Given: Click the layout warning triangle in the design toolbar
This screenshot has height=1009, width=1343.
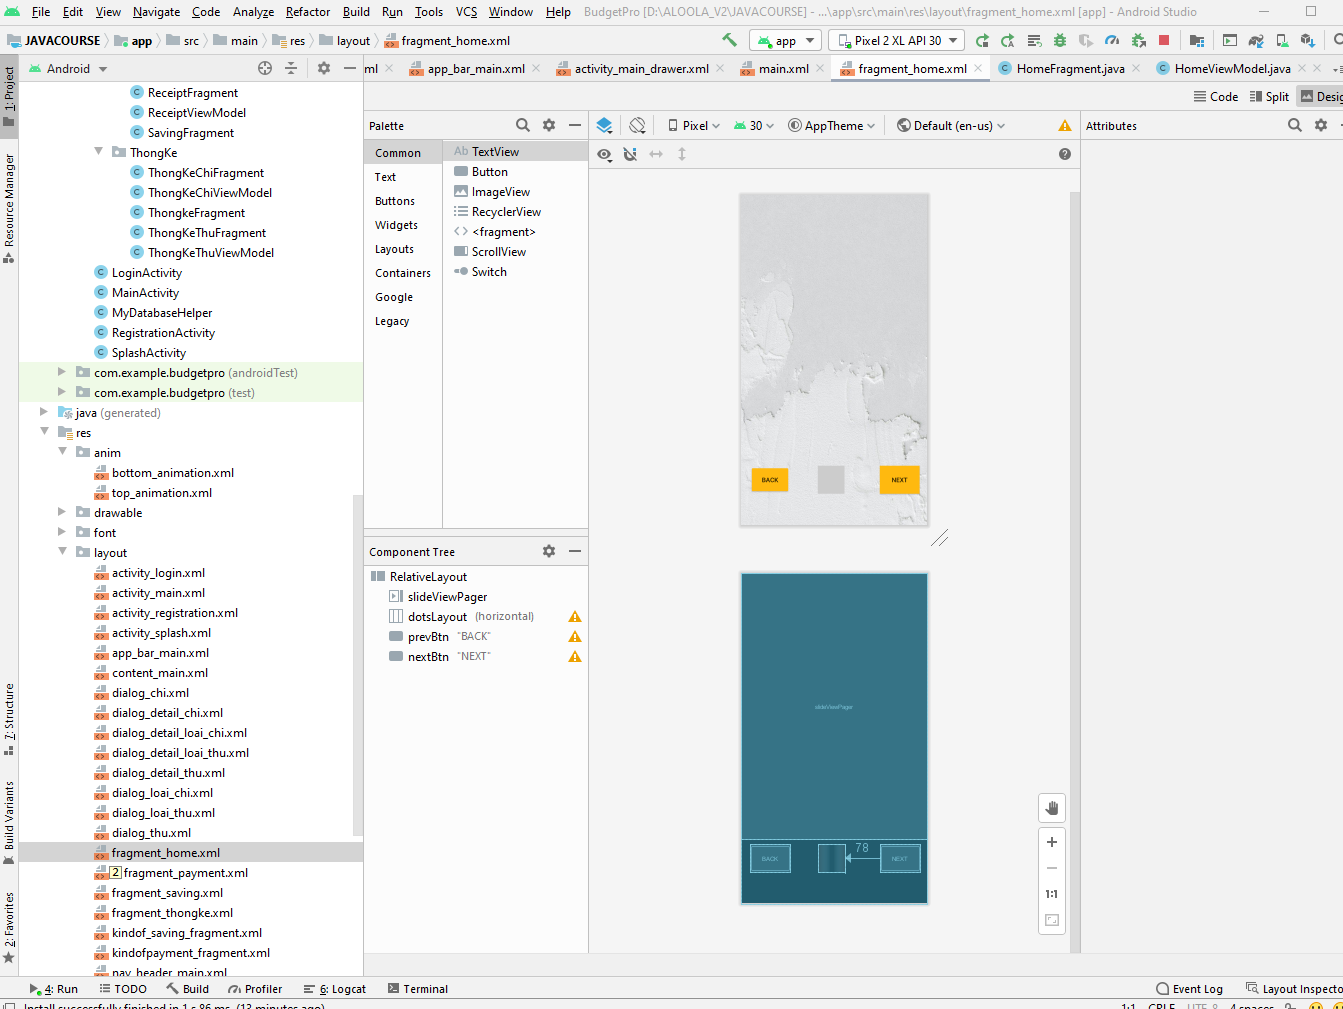Looking at the screenshot, I should (1065, 126).
